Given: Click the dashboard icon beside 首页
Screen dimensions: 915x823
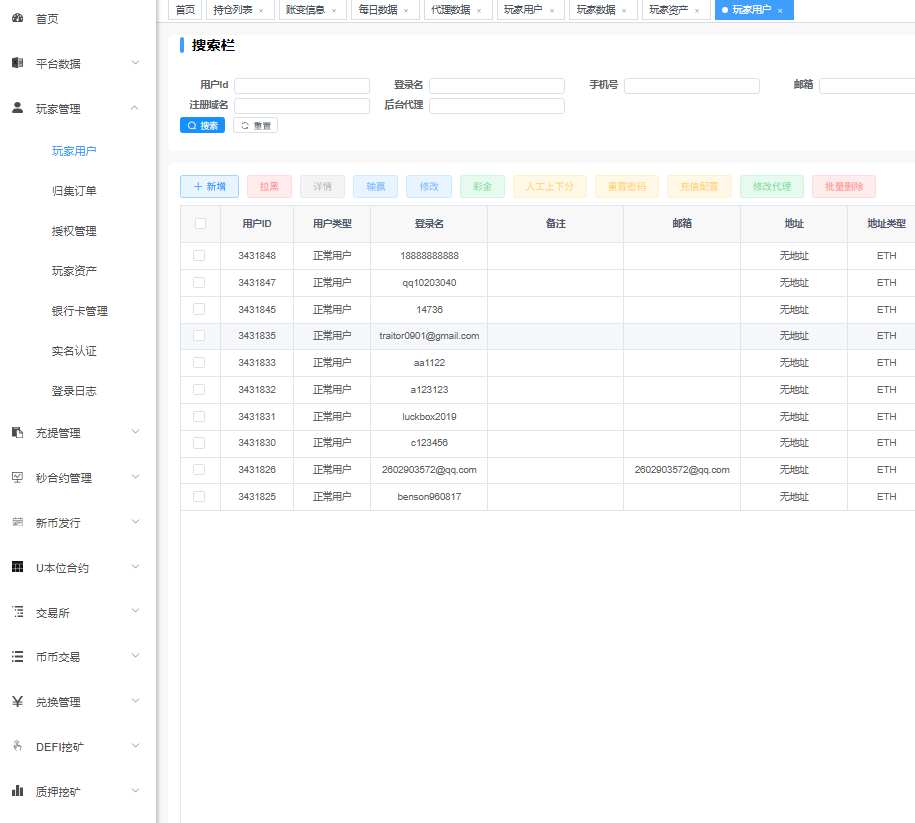Looking at the screenshot, I should (x=17, y=19).
